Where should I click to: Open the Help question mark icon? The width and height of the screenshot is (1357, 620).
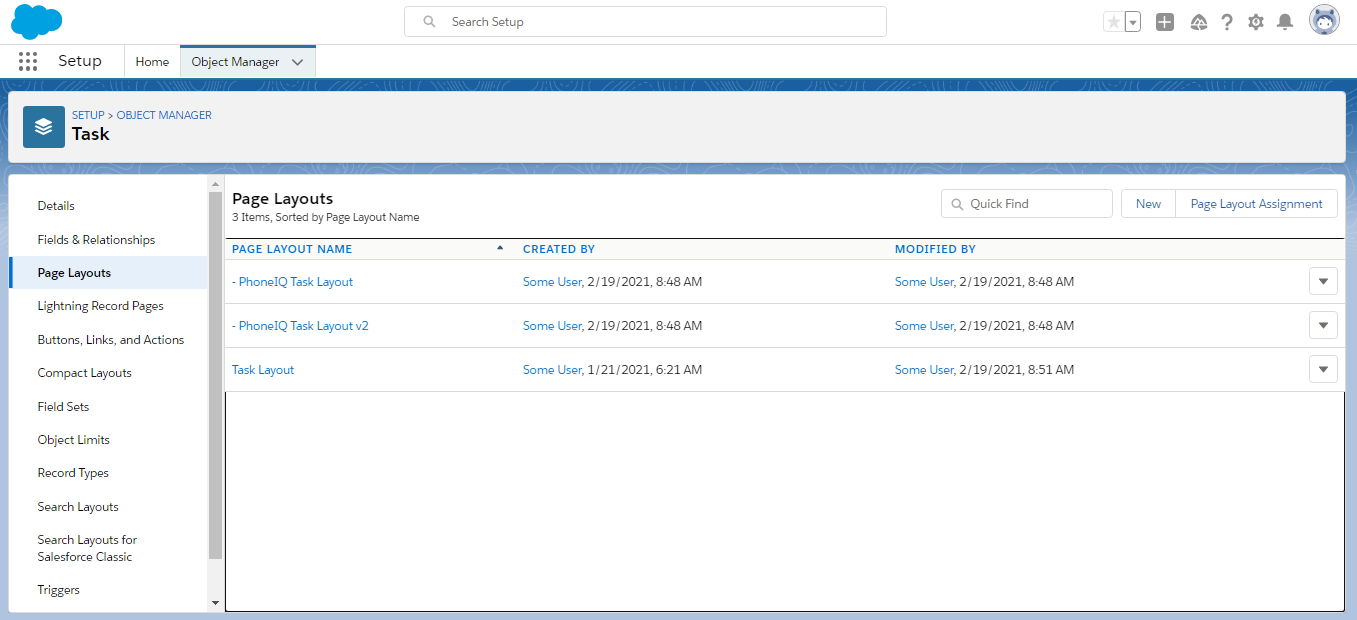point(1227,22)
